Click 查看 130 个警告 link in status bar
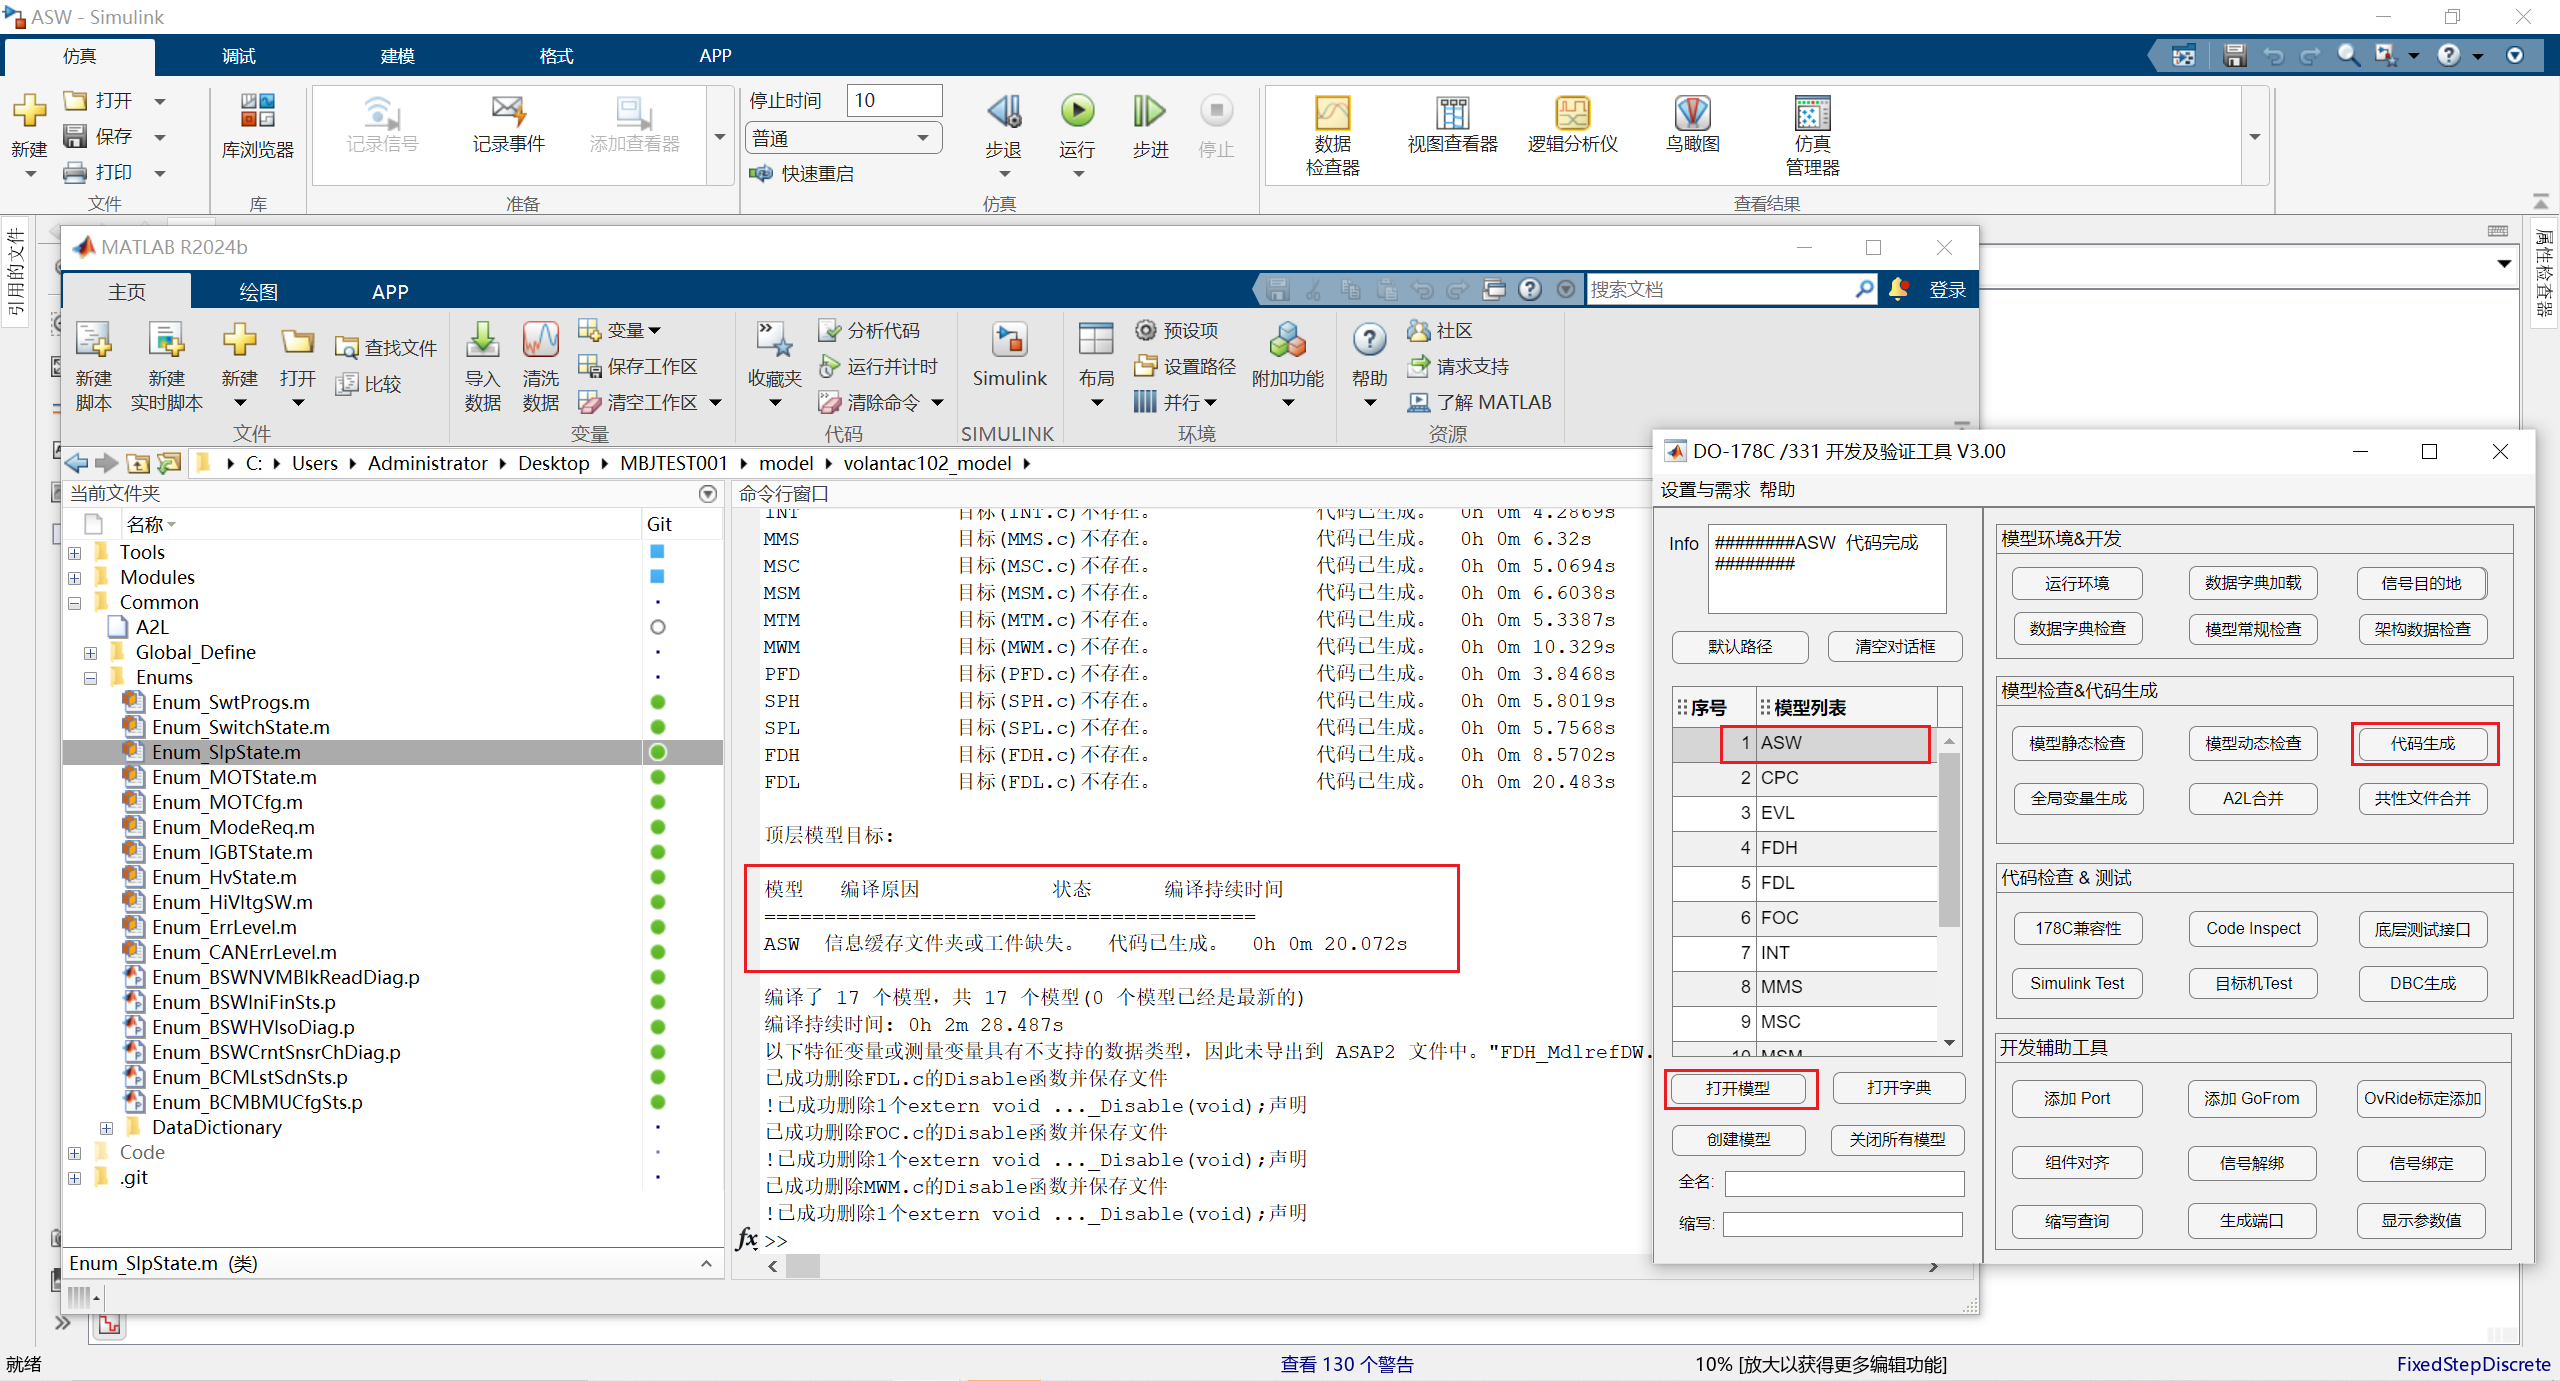This screenshot has width=2560, height=1381. (x=1347, y=1364)
